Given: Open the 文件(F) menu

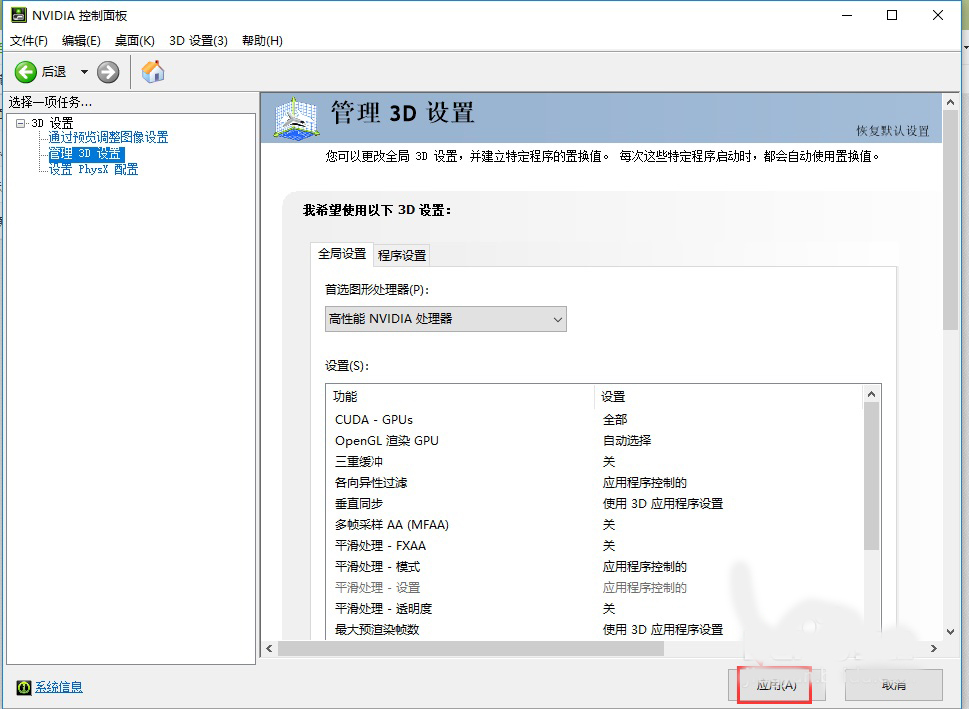Looking at the screenshot, I should (28, 41).
